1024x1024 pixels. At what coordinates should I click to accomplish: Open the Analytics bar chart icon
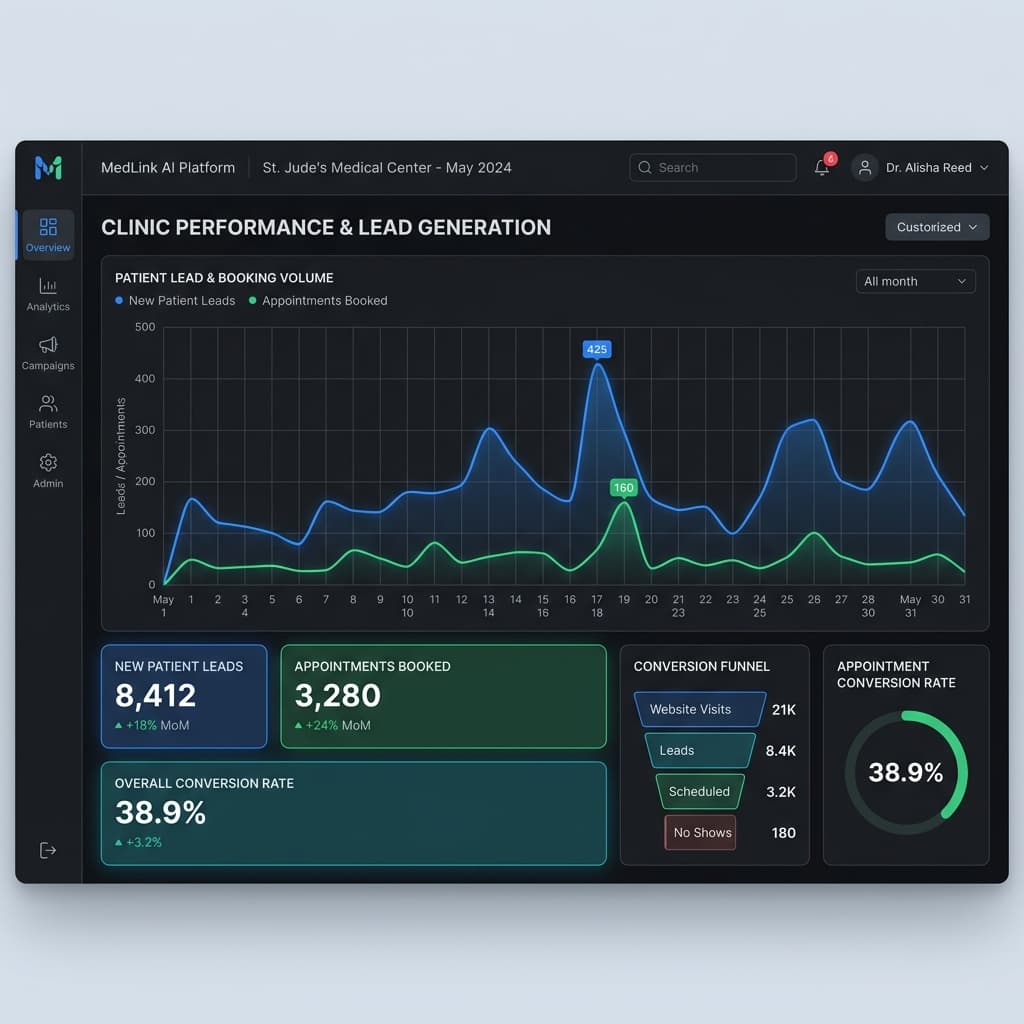(48, 286)
